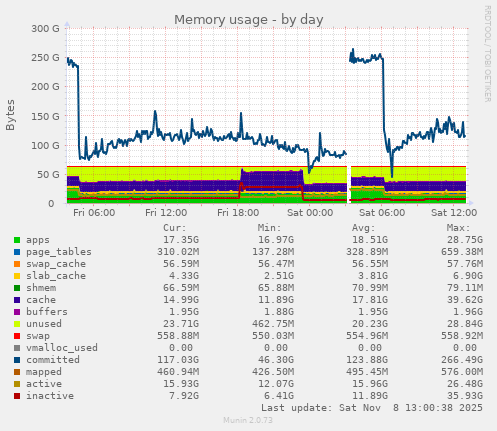Viewport: 497px width, 431px height.
Task: Click the indigo cache legend swatch
Action: tap(17, 300)
